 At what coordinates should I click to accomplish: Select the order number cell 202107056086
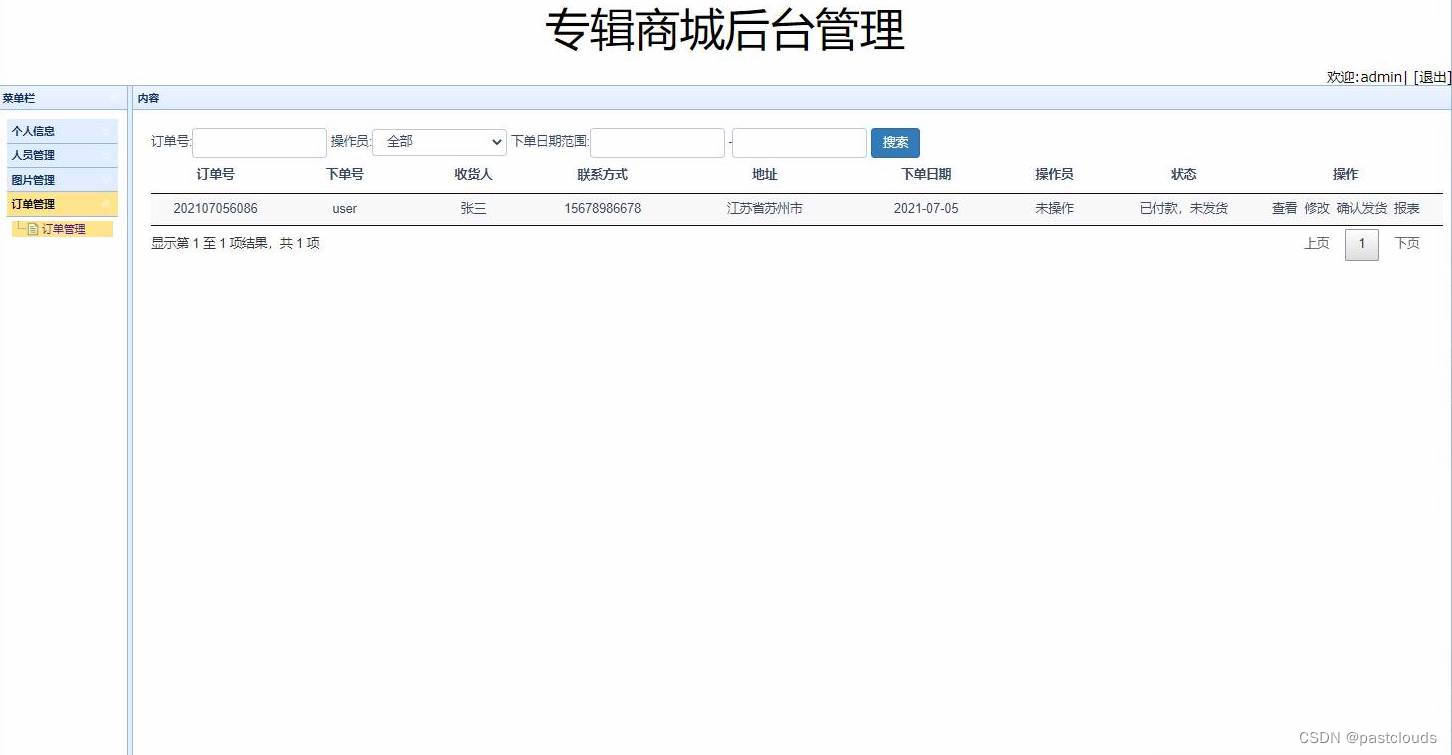coord(215,209)
